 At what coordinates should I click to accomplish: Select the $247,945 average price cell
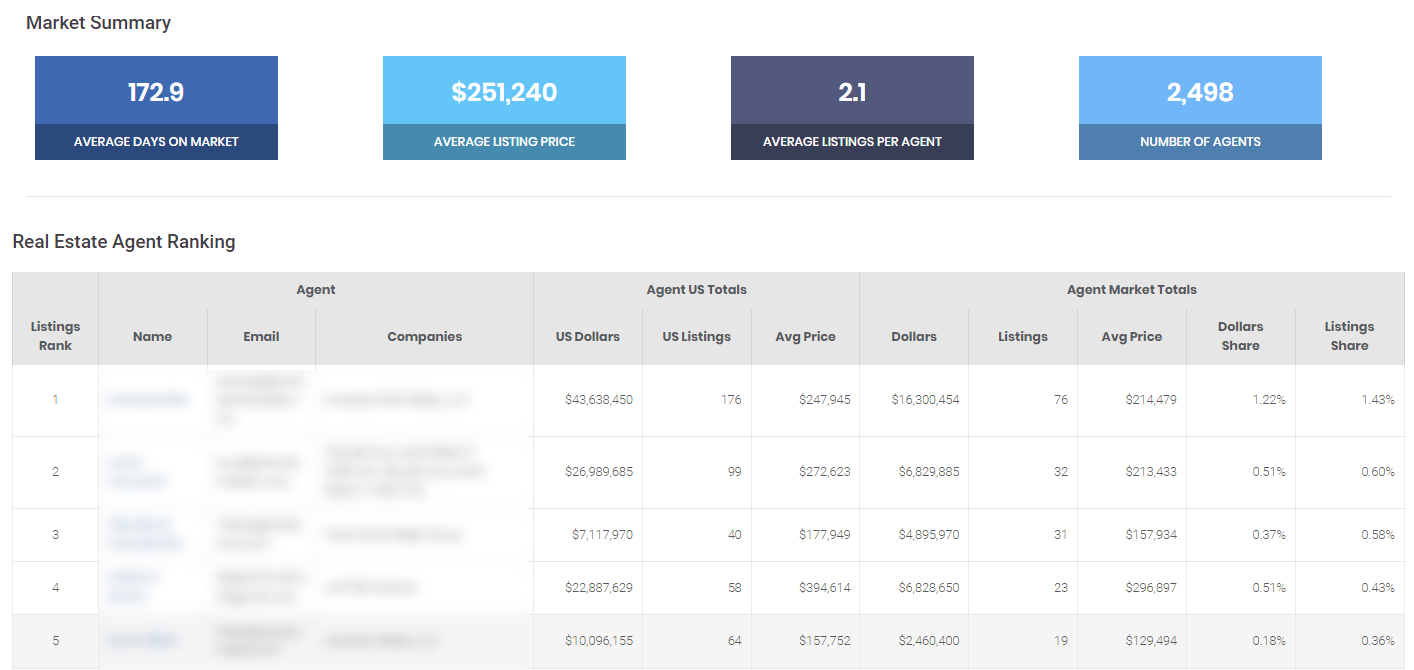click(x=805, y=400)
